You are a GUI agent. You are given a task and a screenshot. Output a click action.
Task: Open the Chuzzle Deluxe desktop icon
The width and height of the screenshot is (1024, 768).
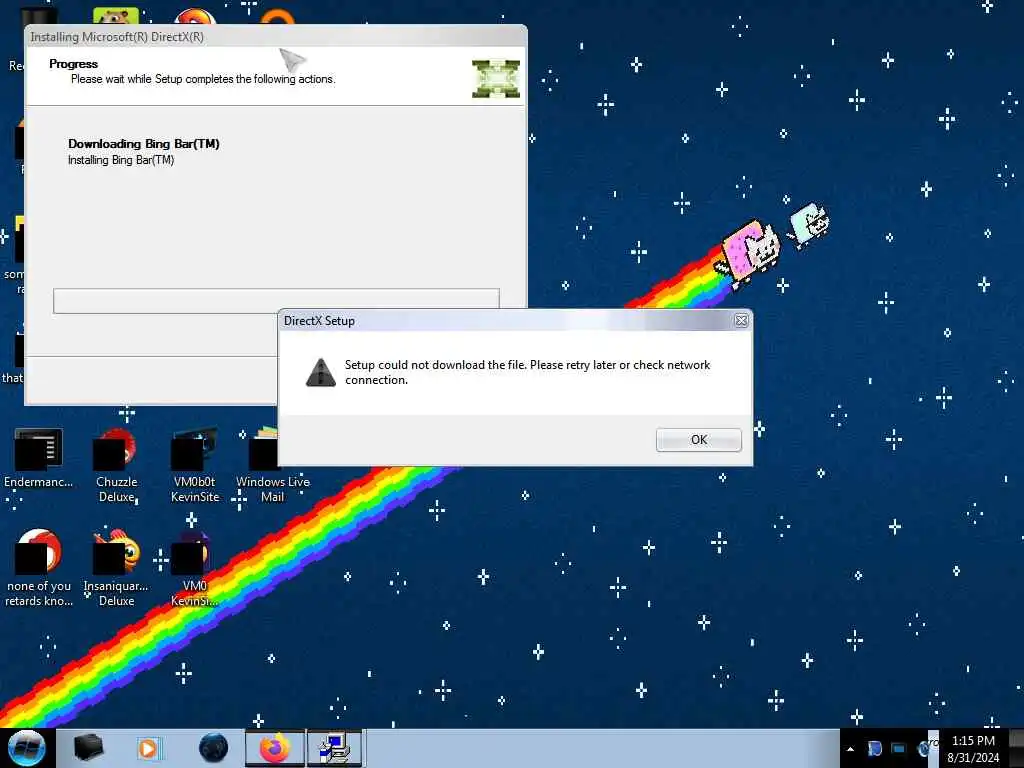tap(116, 465)
